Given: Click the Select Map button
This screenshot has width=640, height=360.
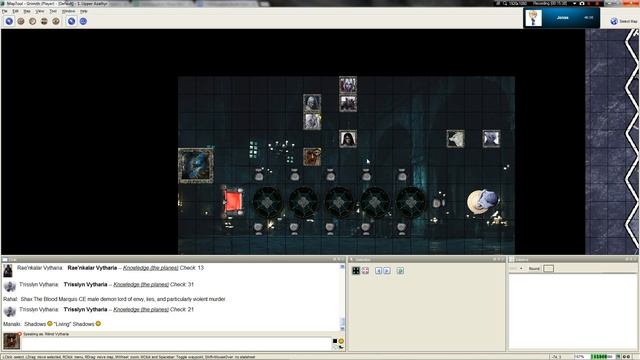Looking at the screenshot, I should pos(624,21).
